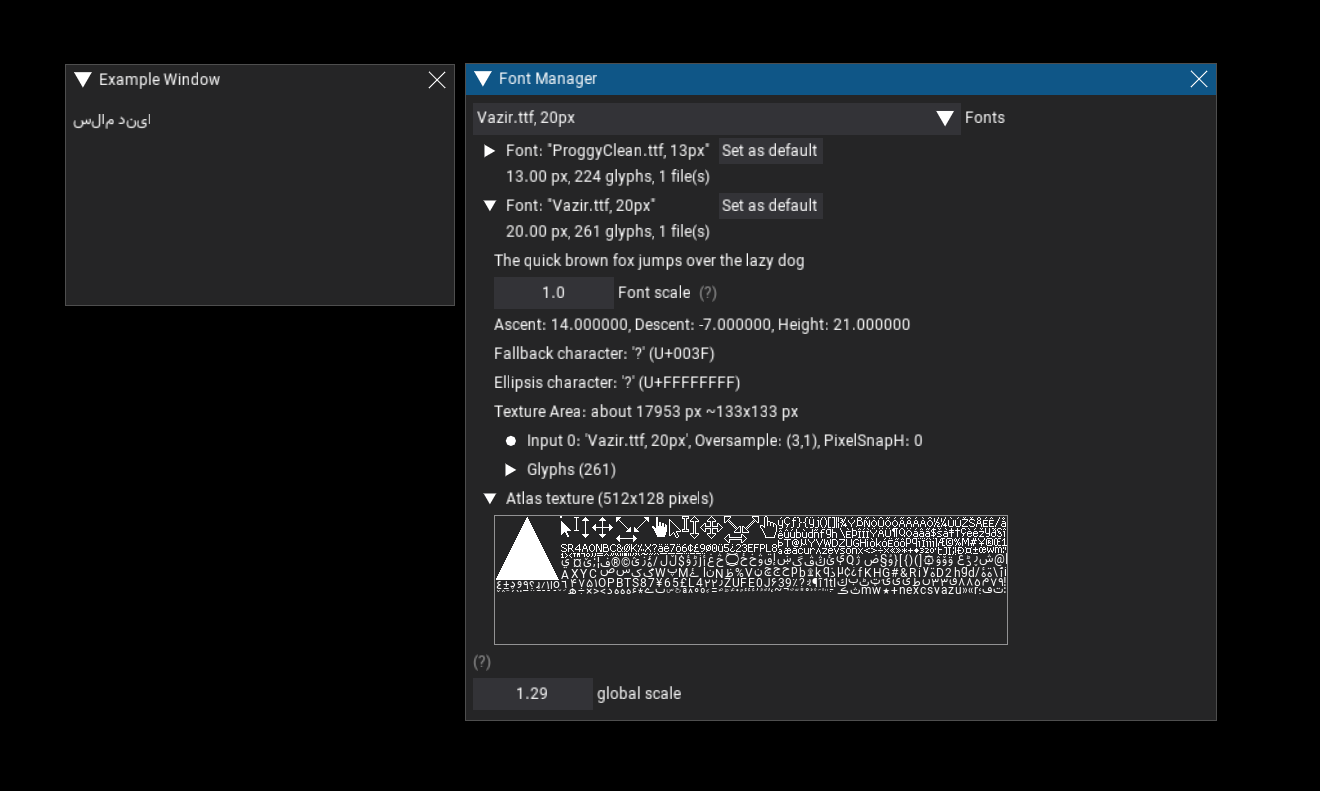Click the 'Ascent: 14.000000' metrics line
The height and width of the screenshot is (791, 1320).
click(702, 325)
